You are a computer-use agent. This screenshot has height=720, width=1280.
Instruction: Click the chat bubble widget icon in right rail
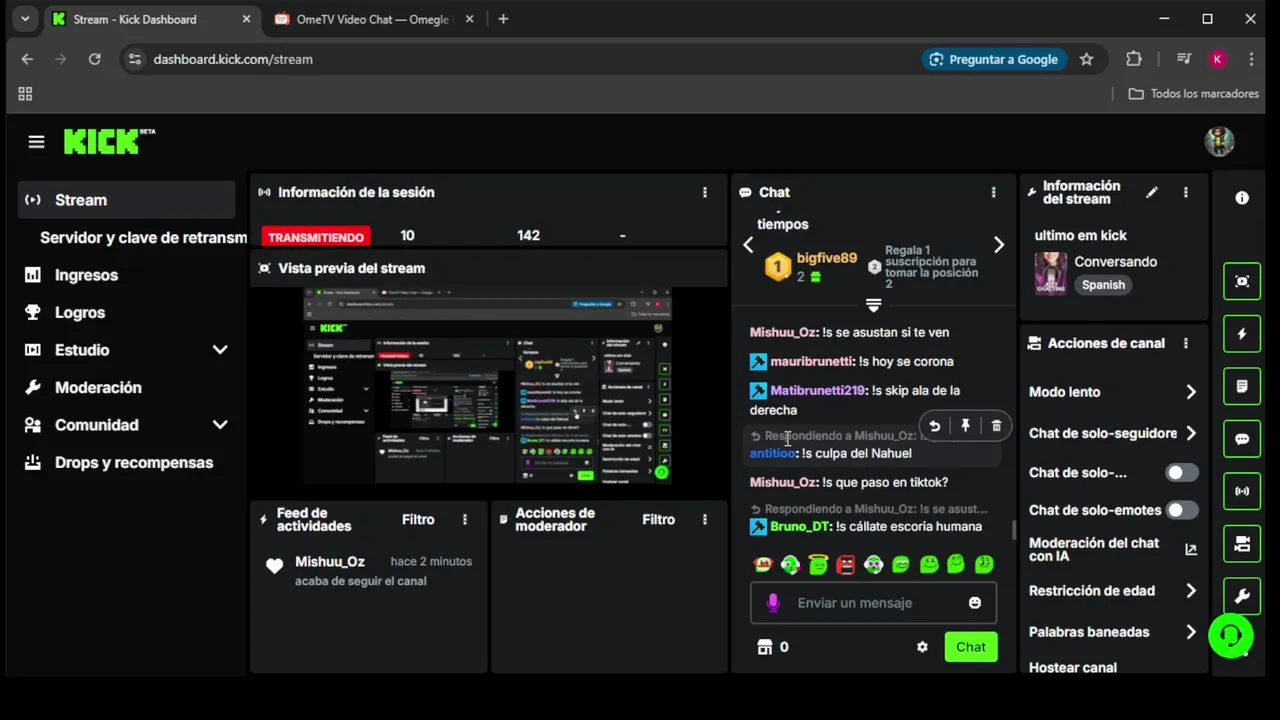(1242, 439)
